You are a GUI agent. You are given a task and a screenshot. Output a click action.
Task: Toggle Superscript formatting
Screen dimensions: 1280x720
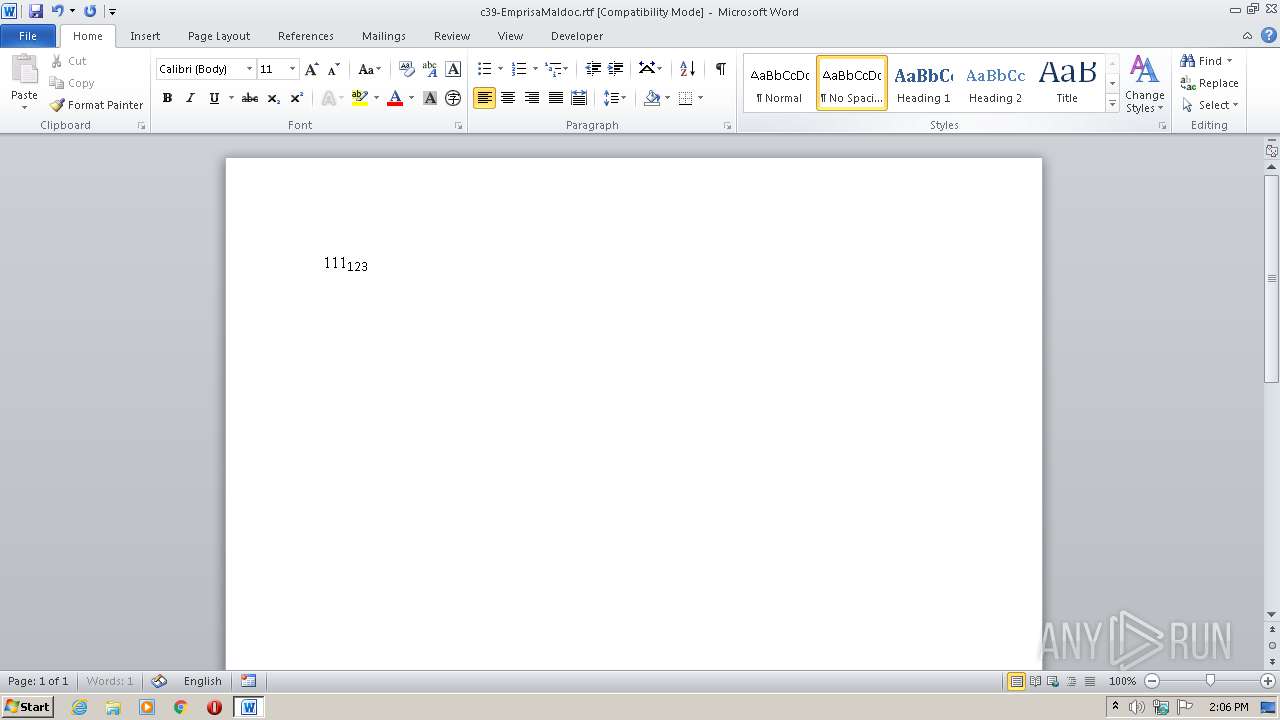click(297, 98)
